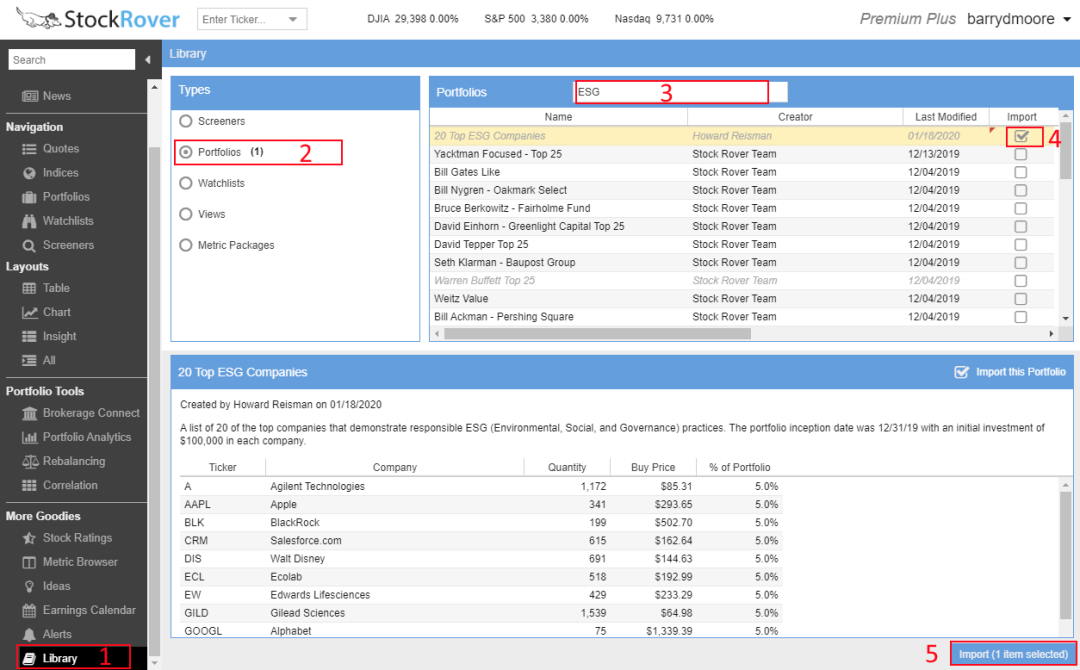Screen dimensions: 1080x670
Task: Select the Bill Ackman - Pershing Square row
Action: pos(742,317)
